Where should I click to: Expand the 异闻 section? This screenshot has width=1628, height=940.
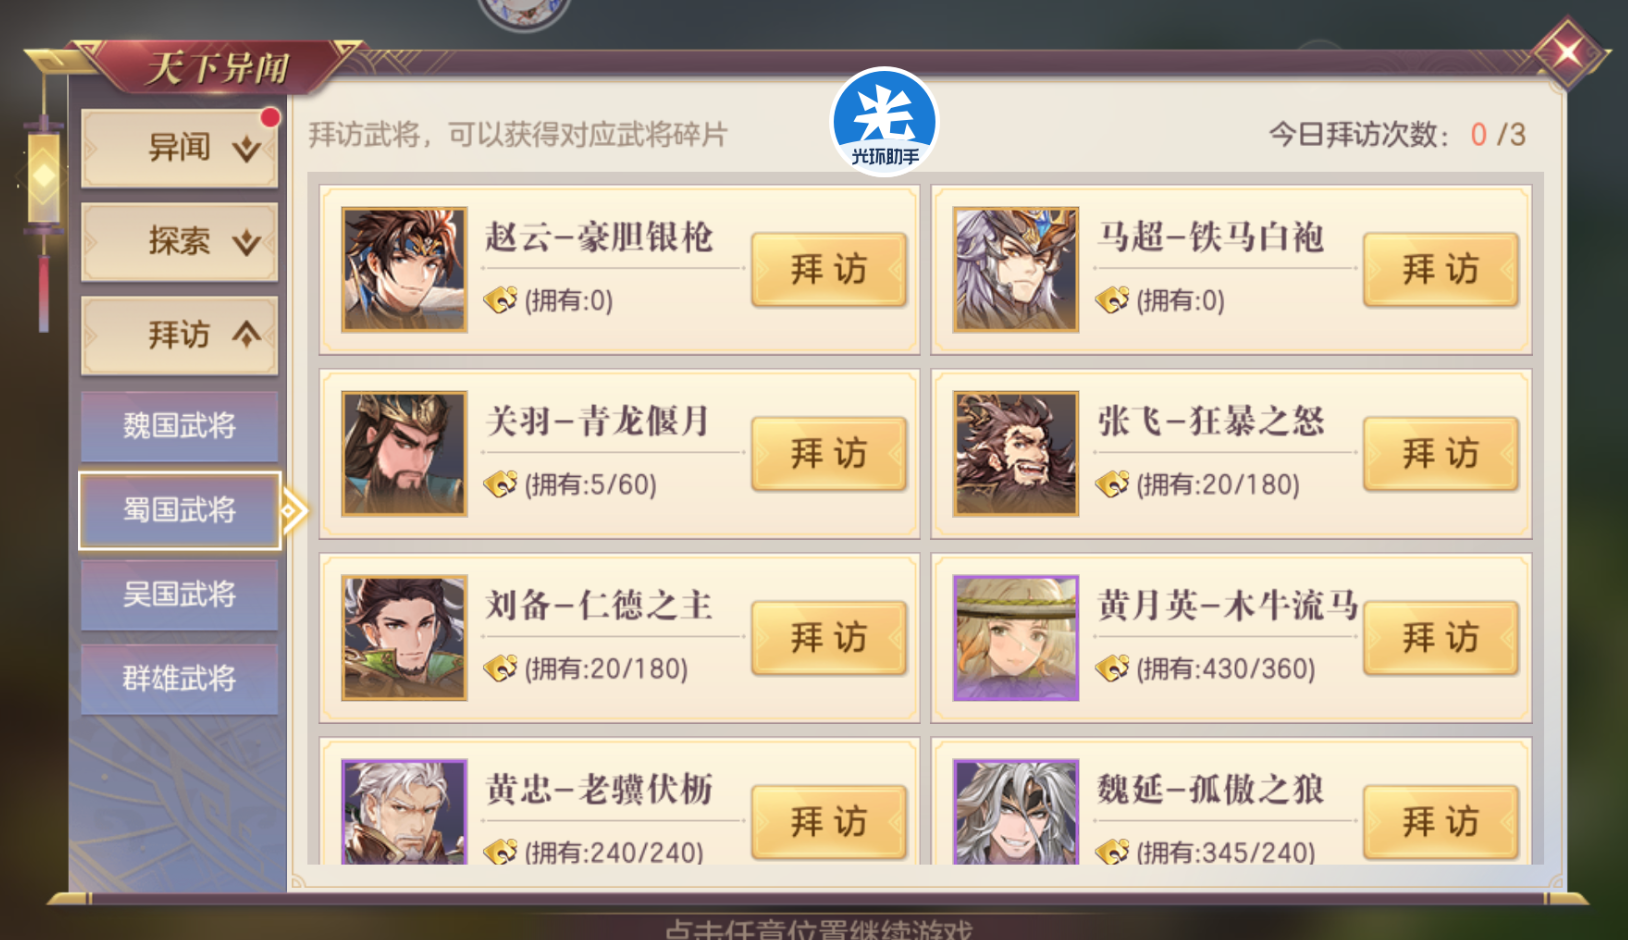point(179,148)
